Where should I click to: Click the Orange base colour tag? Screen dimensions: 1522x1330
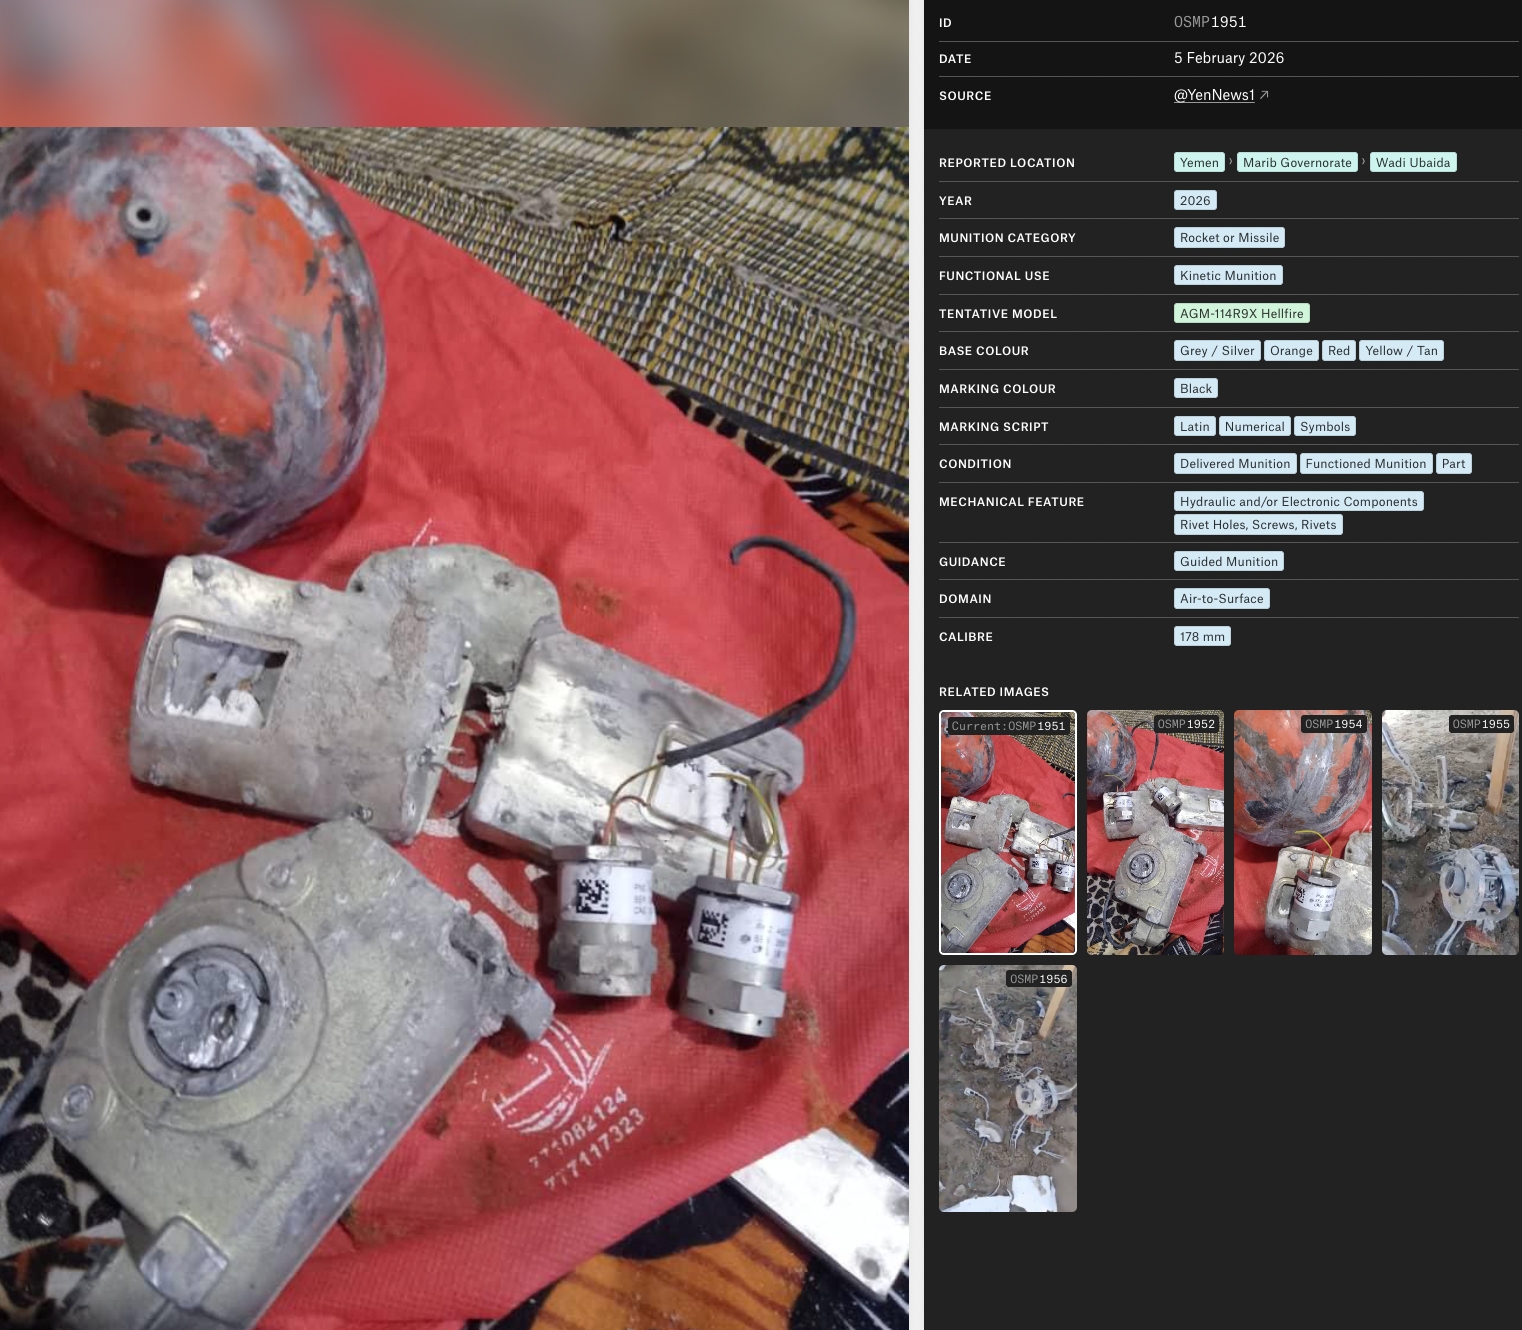click(x=1290, y=351)
